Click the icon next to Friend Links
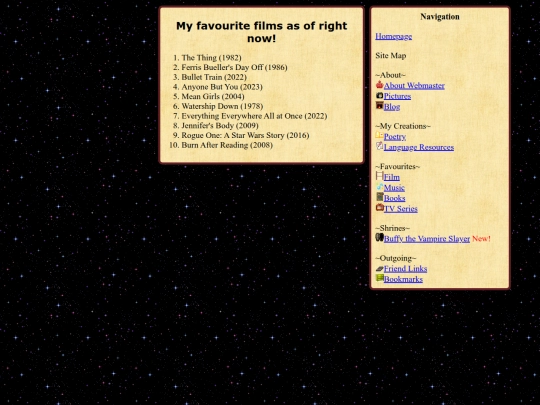Viewport: 540px width, 405px height. coord(380,268)
